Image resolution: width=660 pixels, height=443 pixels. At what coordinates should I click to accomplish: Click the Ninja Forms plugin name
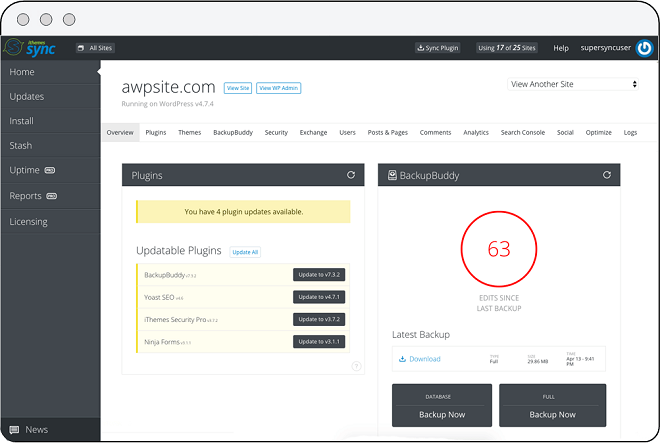[x=162, y=342]
